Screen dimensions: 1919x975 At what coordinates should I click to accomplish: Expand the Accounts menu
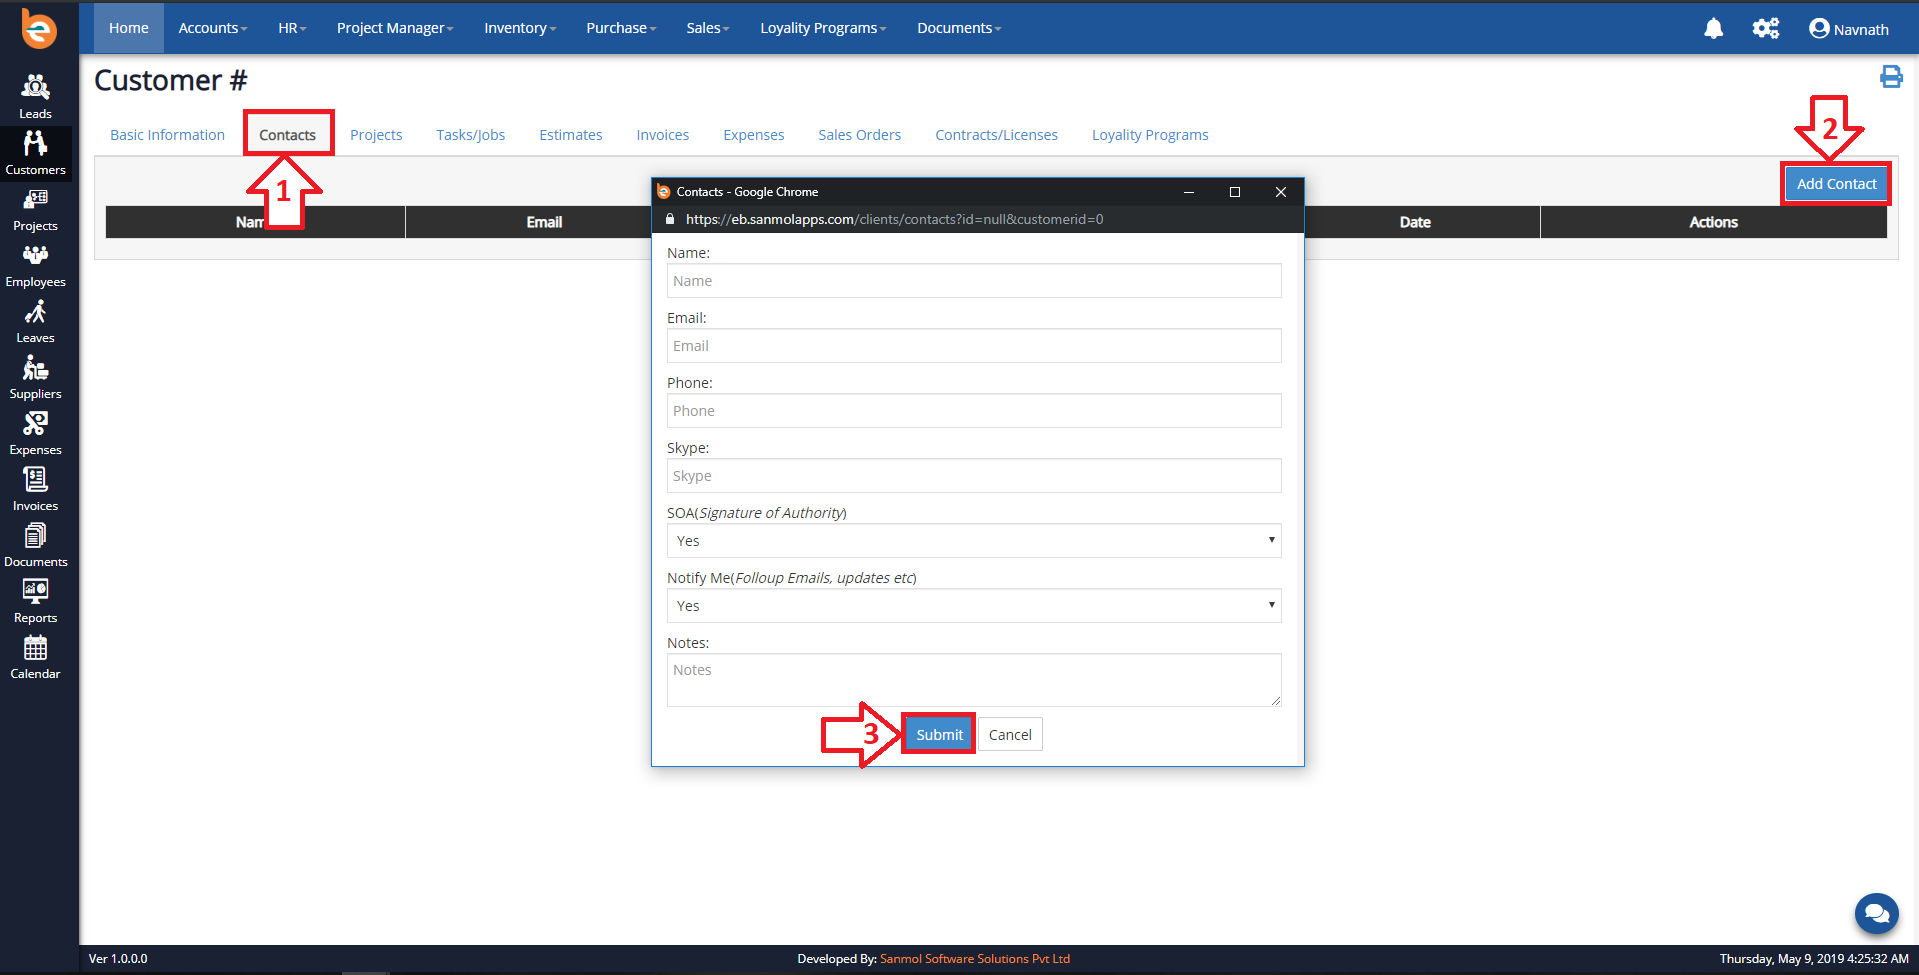pyautogui.click(x=213, y=28)
